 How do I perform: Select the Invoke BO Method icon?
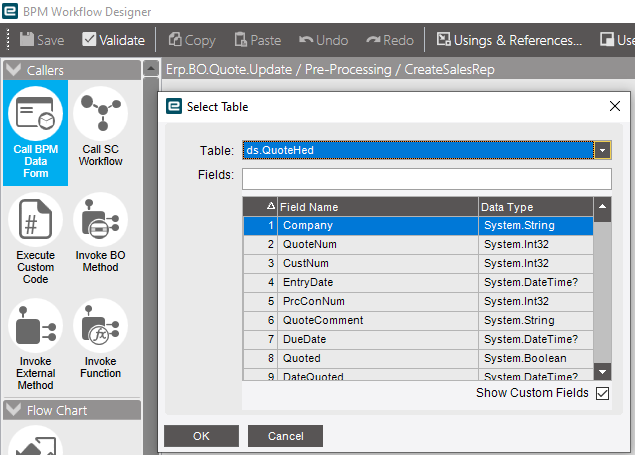click(x=100, y=220)
